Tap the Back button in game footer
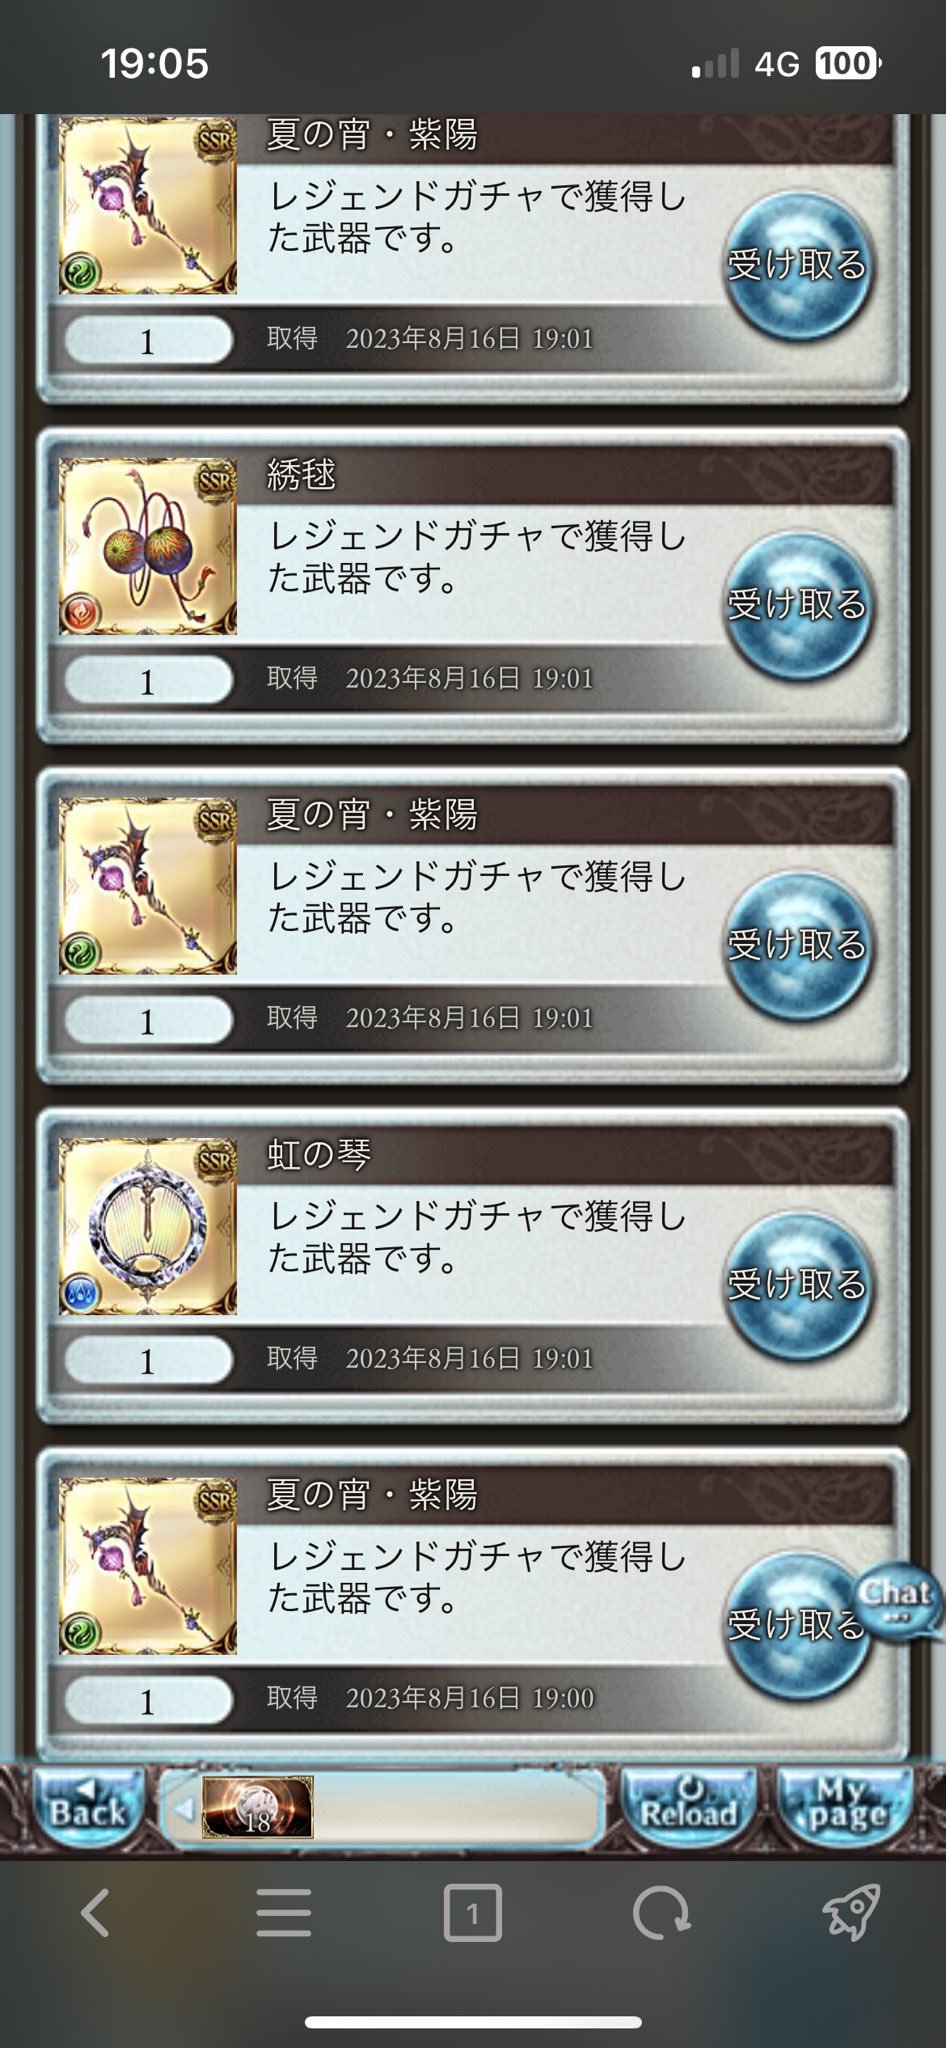 (x=88, y=1807)
